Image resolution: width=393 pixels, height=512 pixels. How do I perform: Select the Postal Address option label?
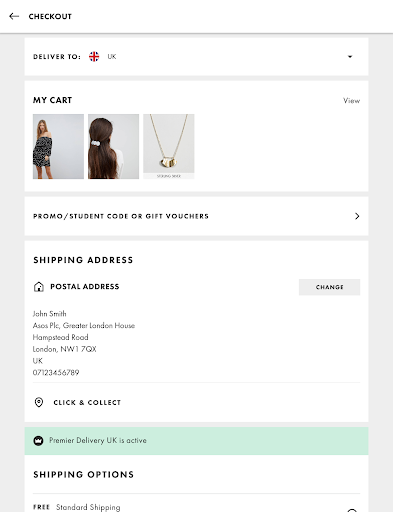(x=85, y=287)
